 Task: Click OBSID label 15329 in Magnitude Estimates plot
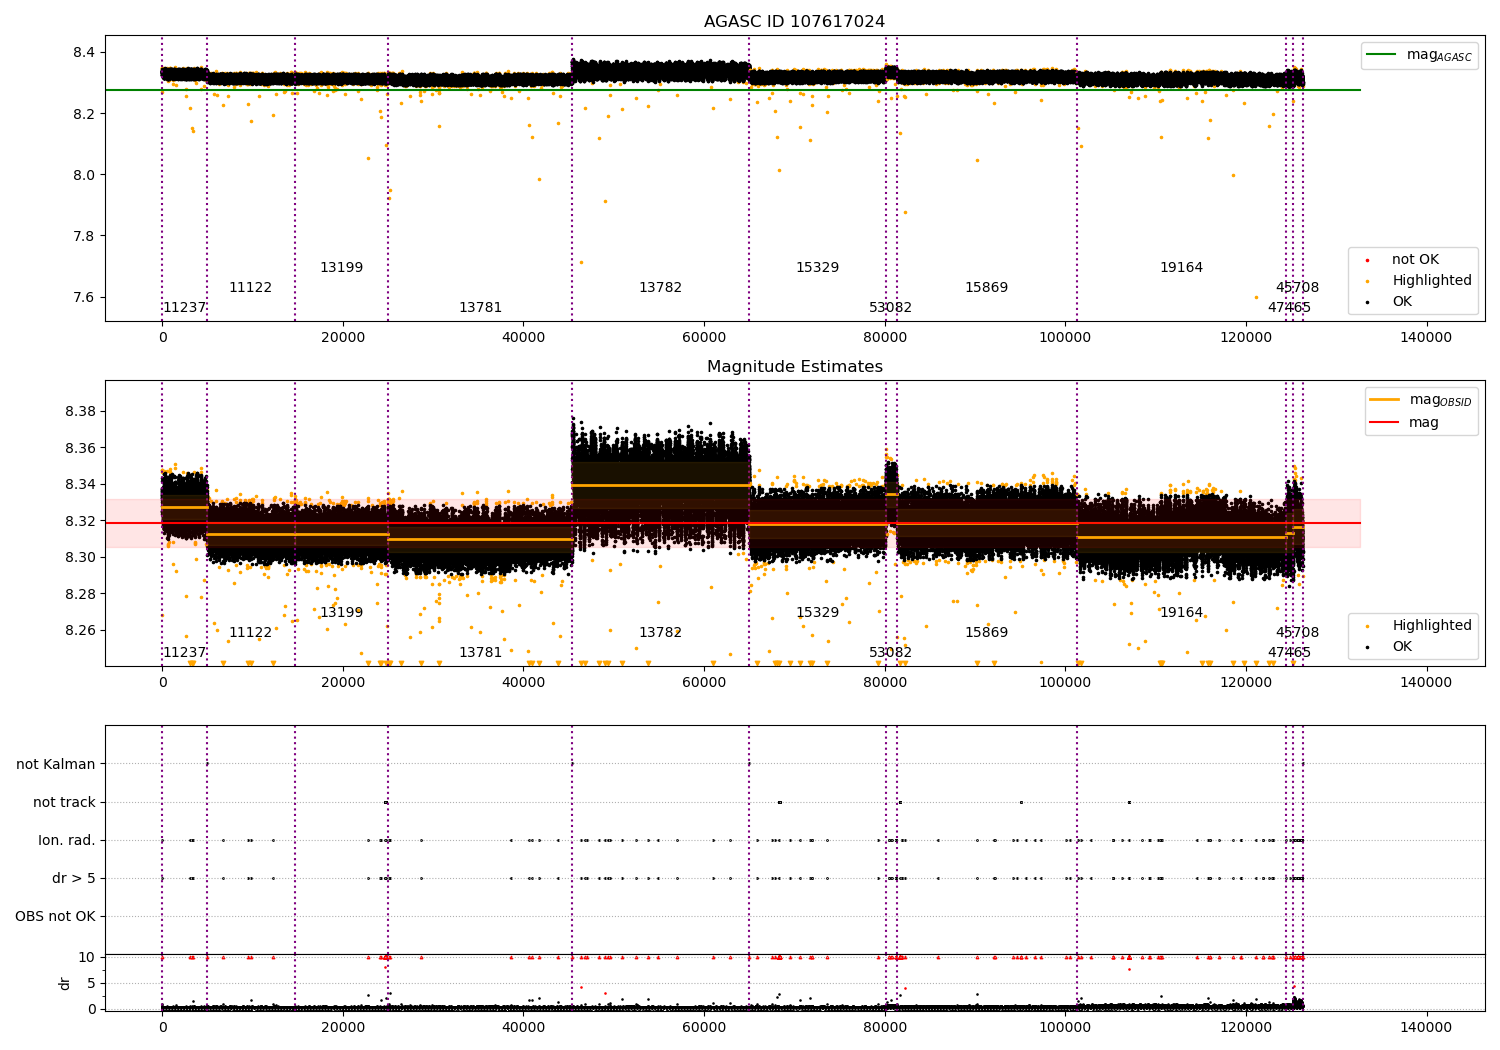coord(817,613)
